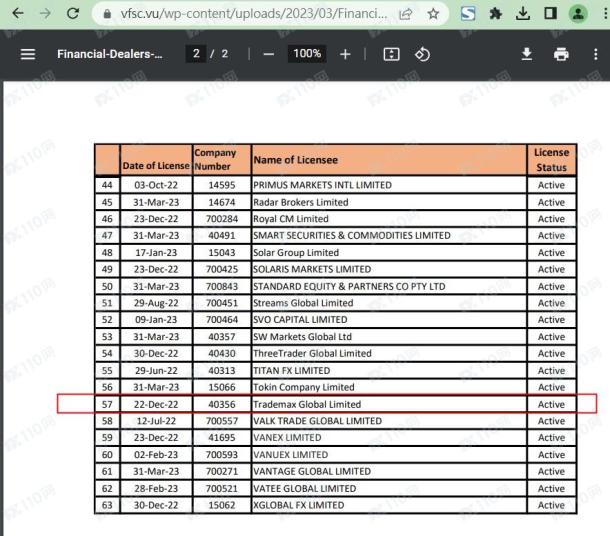Screen dimensions: 610x536
Task: Select VANTAGE GLOBAL LIMITED
Action: (x=312, y=471)
